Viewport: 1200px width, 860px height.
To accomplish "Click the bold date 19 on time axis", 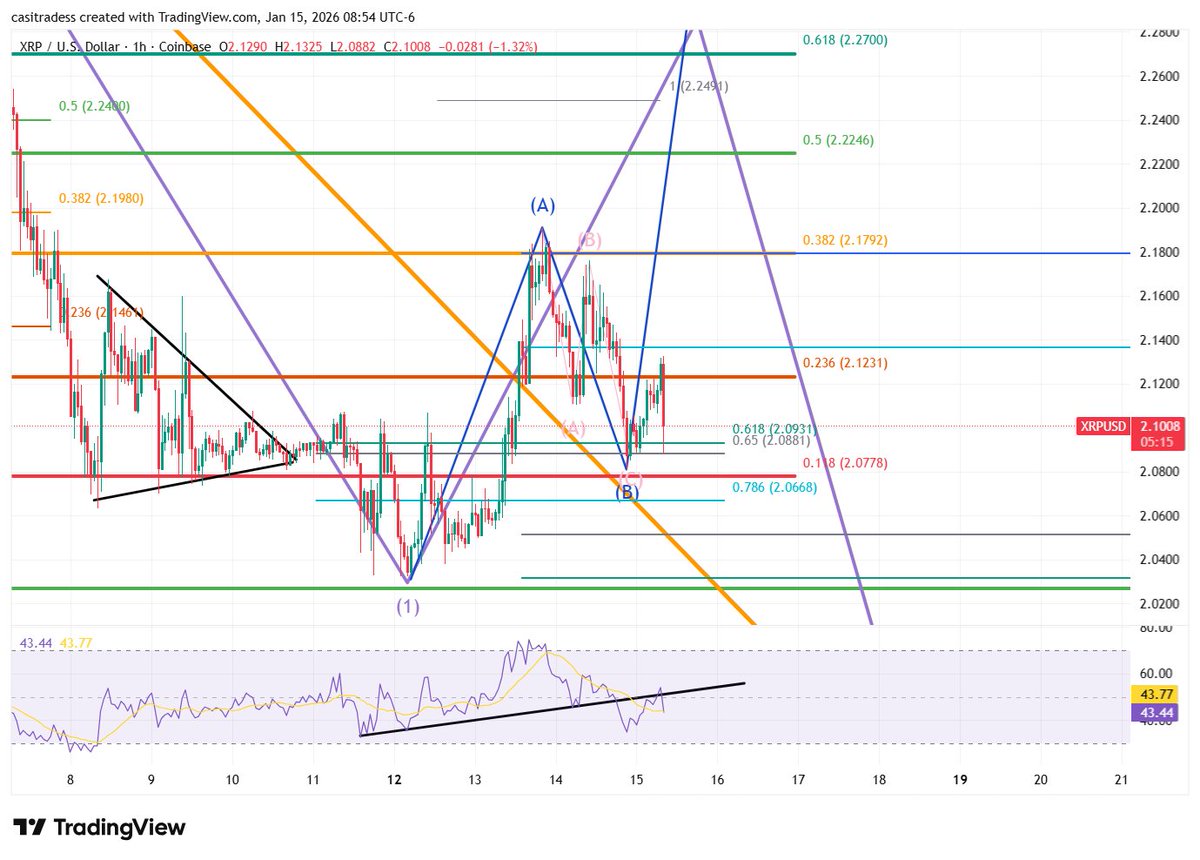I will [960, 779].
